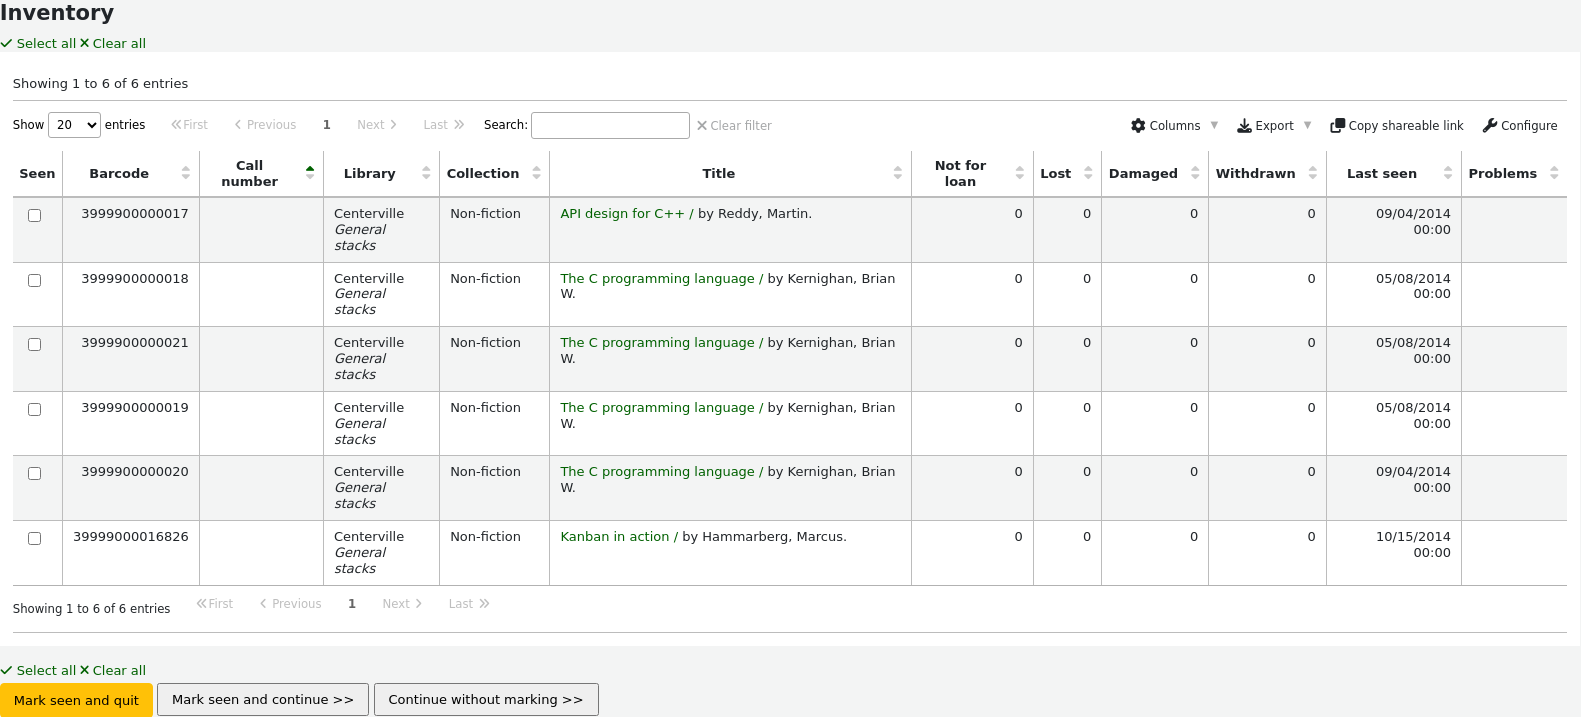Click the Export download icon
Viewport: 1581px width, 717px height.
pyautogui.click(x=1244, y=126)
